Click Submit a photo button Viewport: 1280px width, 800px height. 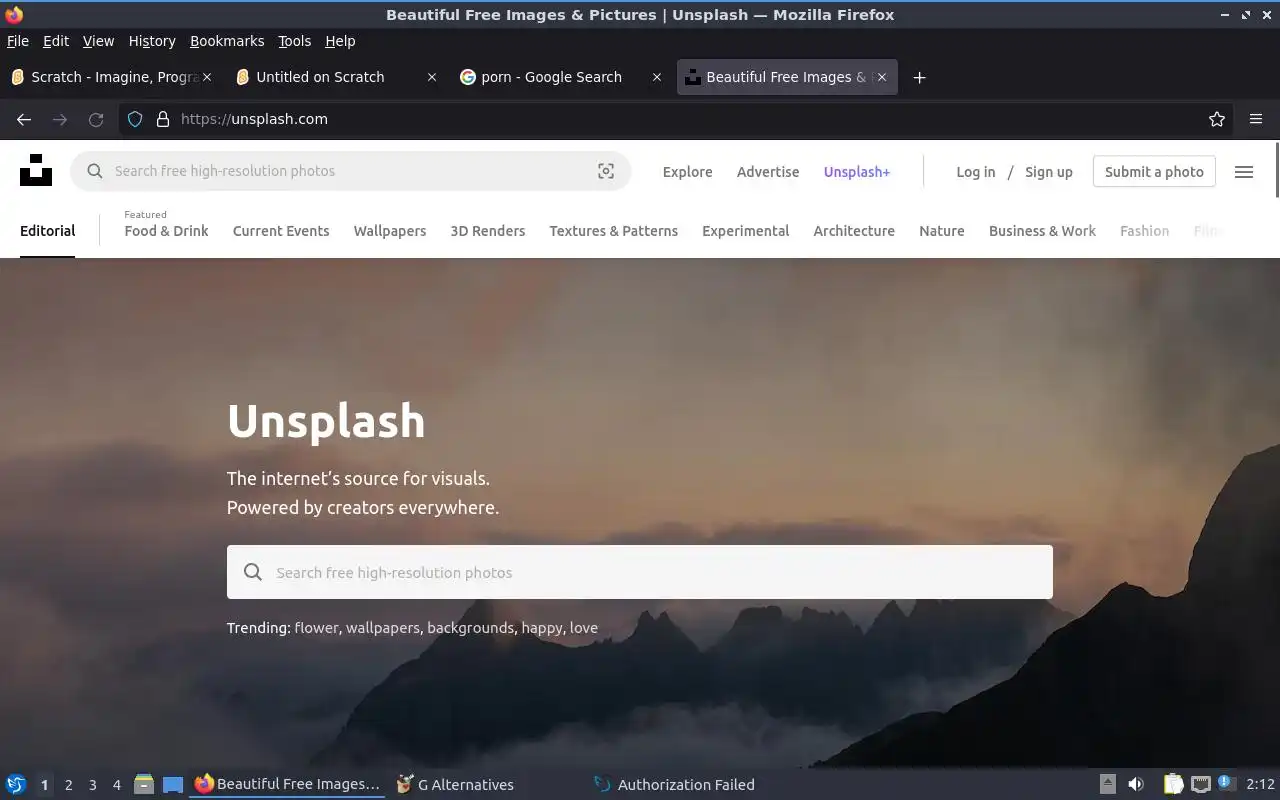coord(1154,172)
